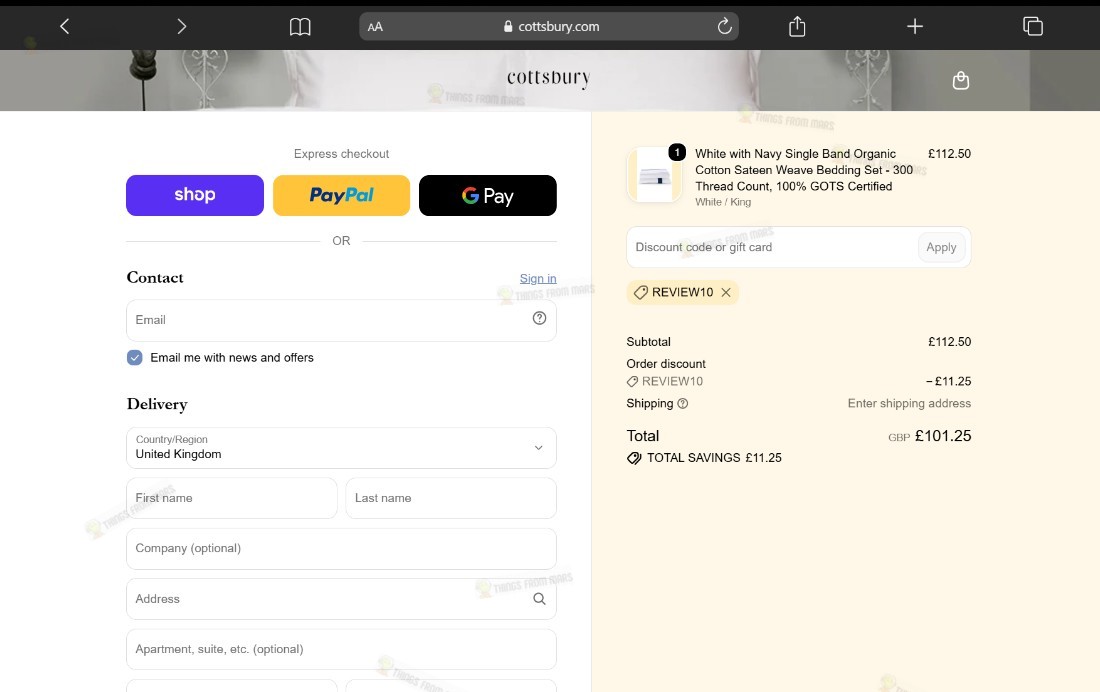Click the Sign in link

click(x=538, y=279)
